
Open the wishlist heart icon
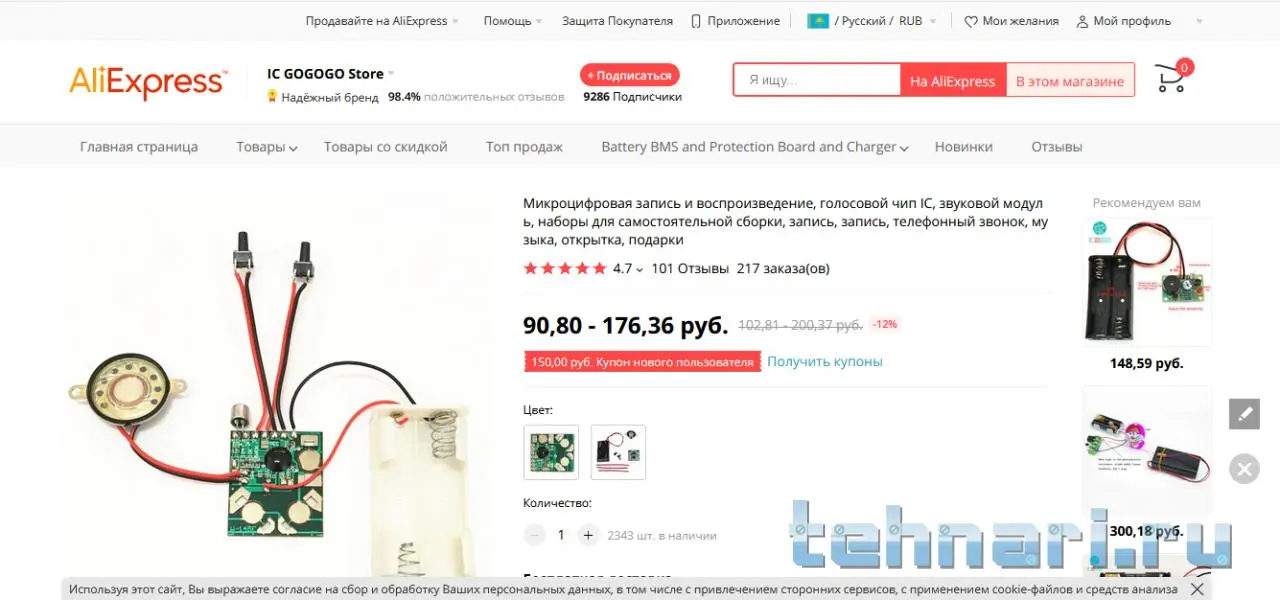click(970, 21)
